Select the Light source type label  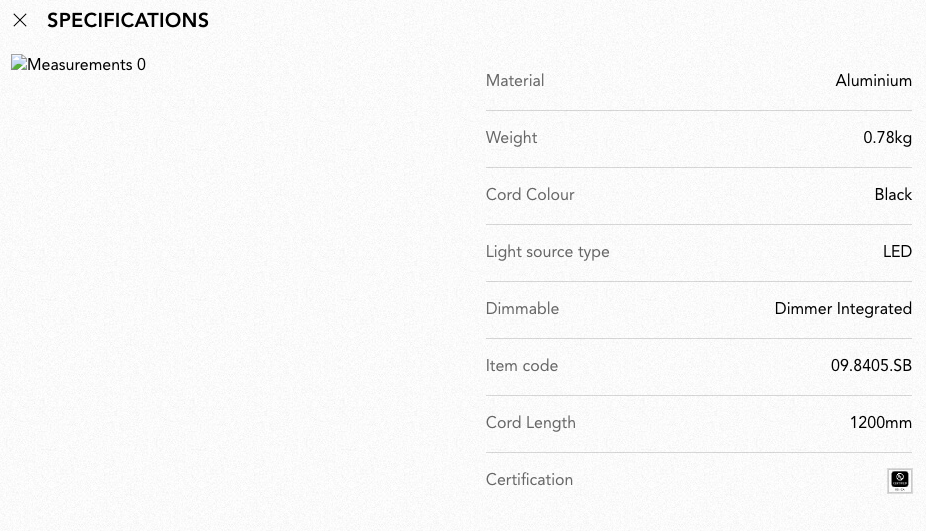[x=547, y=252]
